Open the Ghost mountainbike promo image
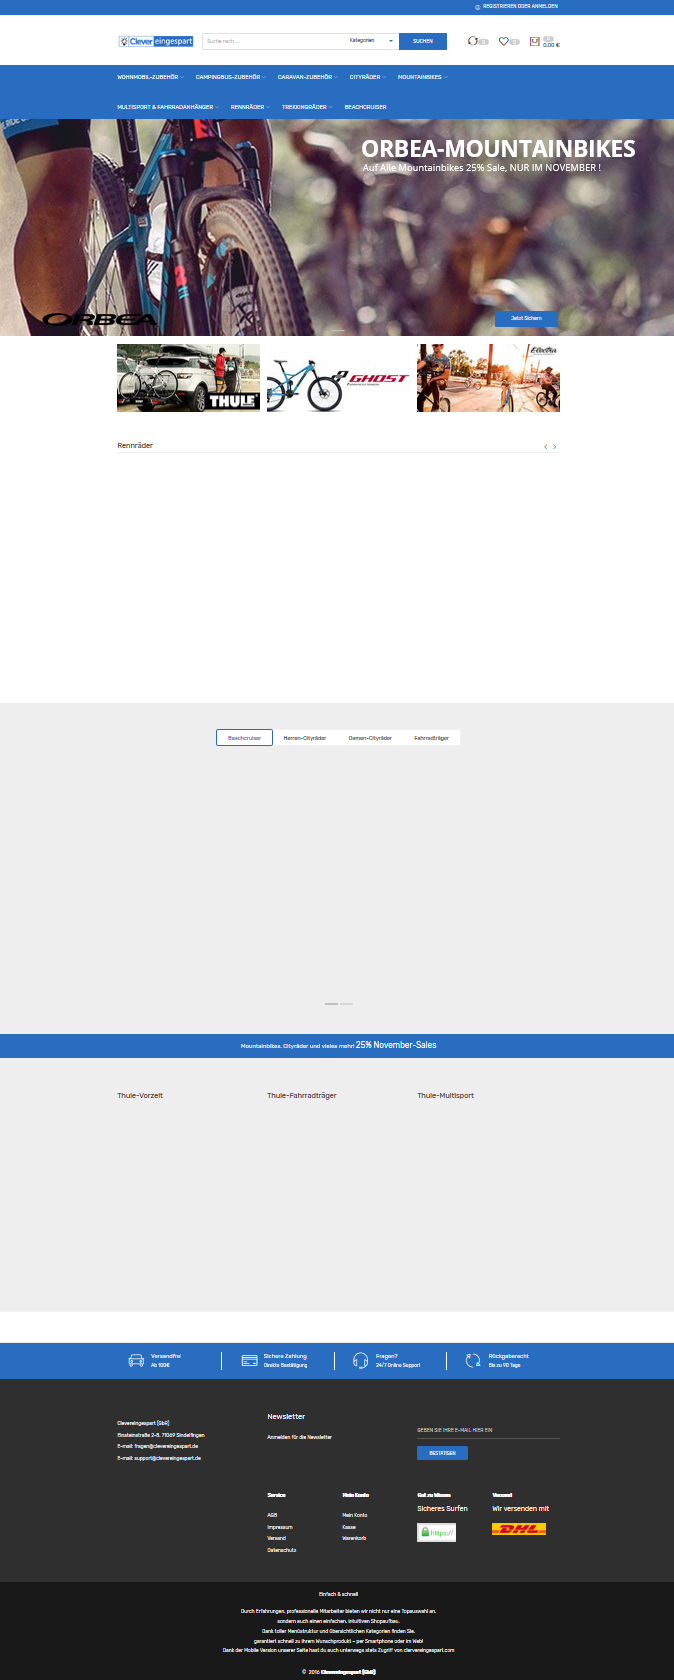The width and height of the screenshot is (674, 1680). pyautogui.click(x=338, y=378)
